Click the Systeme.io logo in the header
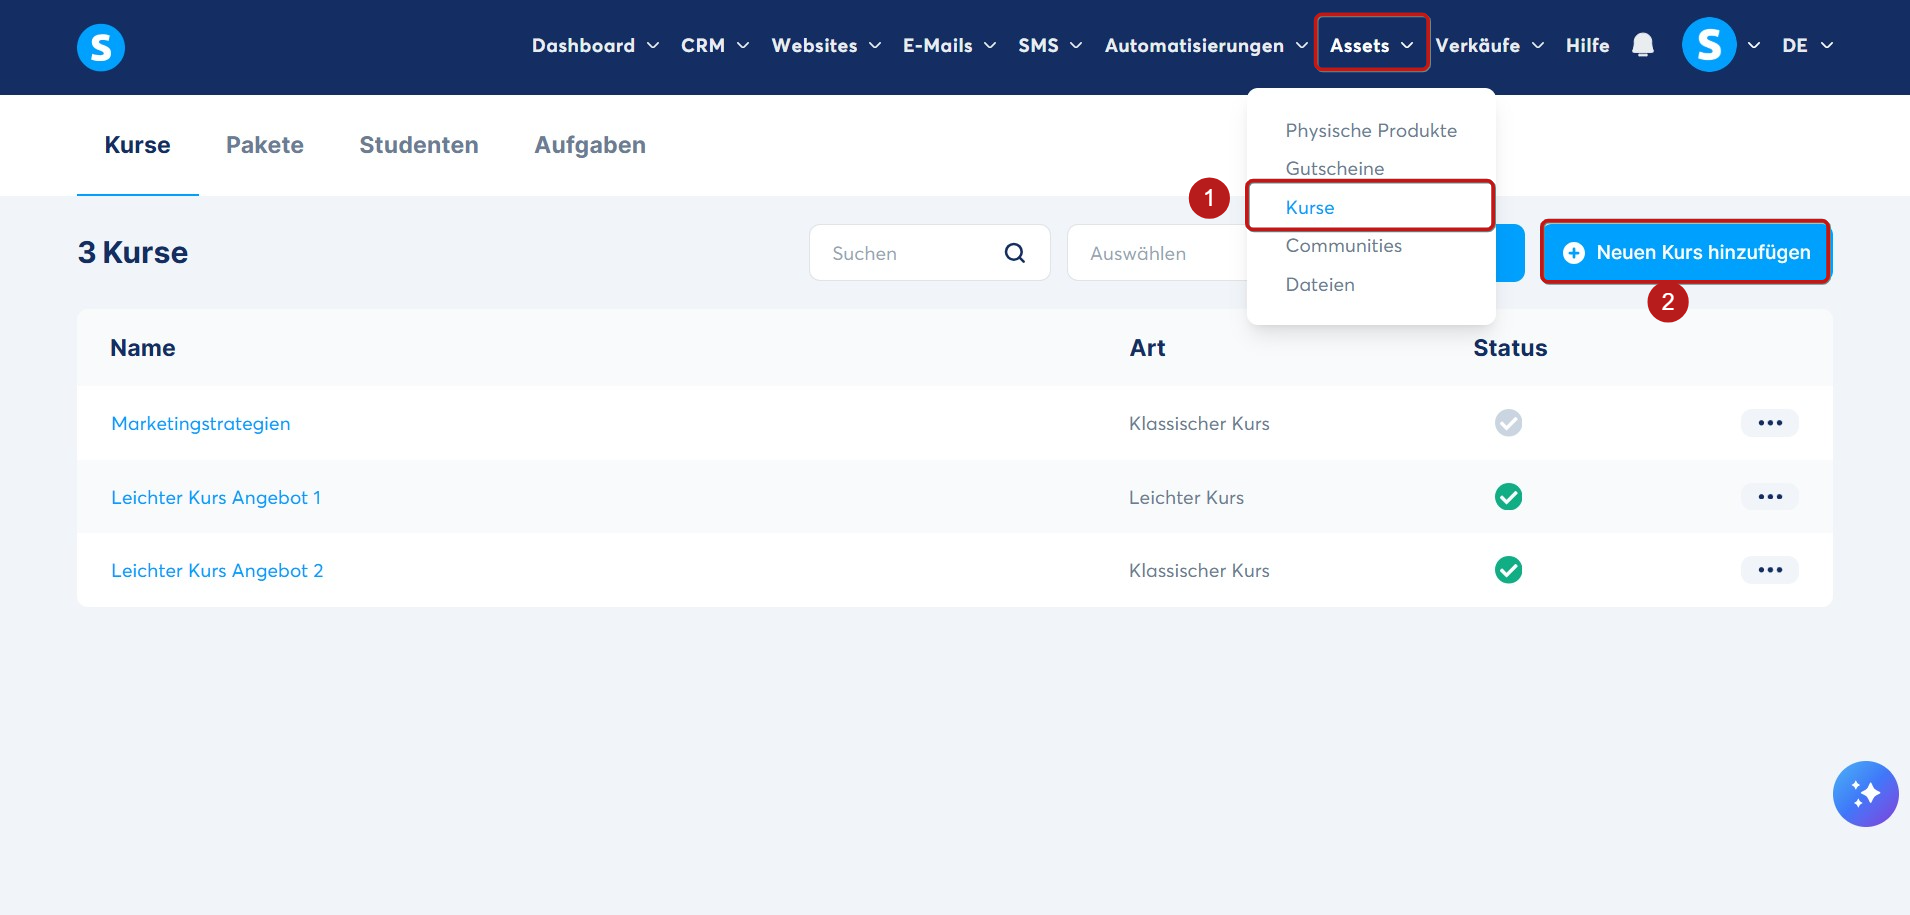Screen dimensions: 1910x915 (x=101, y=47)
